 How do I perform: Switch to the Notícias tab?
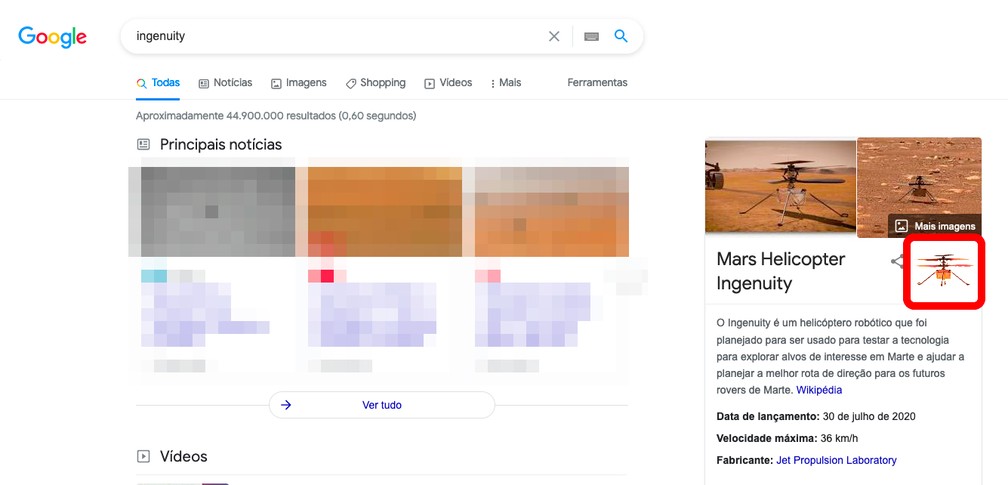[x=226, y=83]
